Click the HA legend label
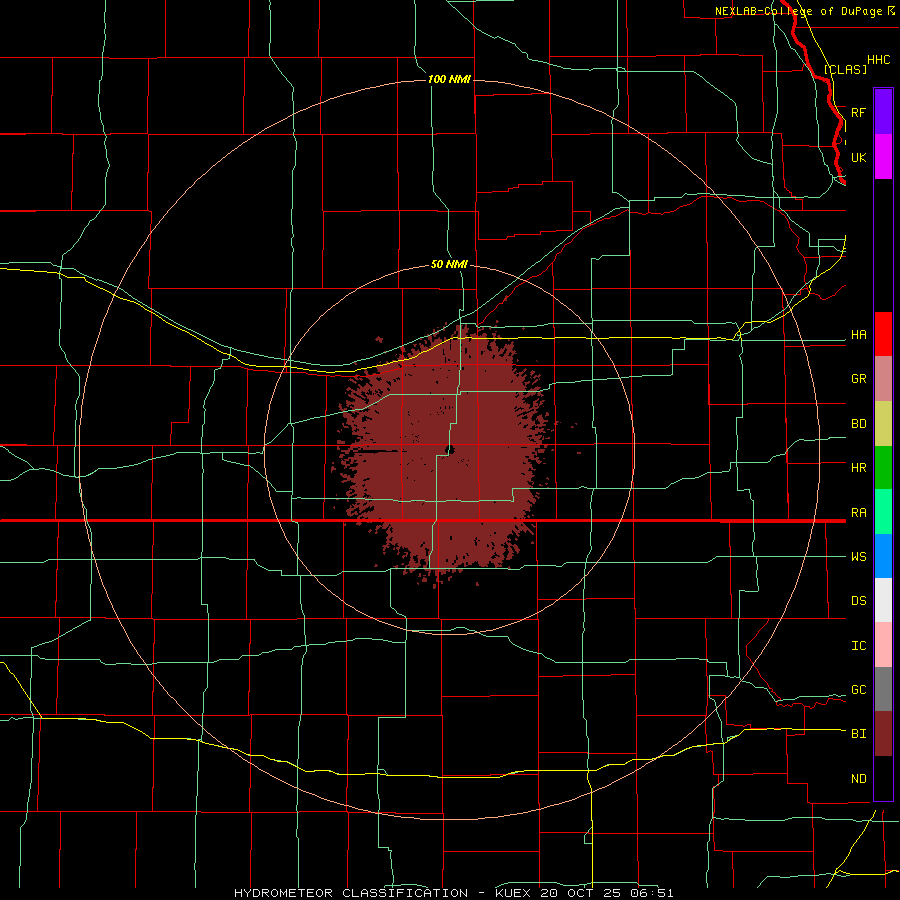900x900 pixels. 858,335
